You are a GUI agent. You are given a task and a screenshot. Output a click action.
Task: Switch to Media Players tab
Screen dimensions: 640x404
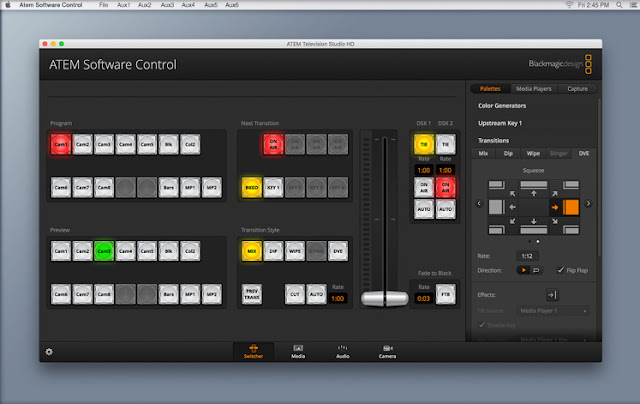click(533, 89)
